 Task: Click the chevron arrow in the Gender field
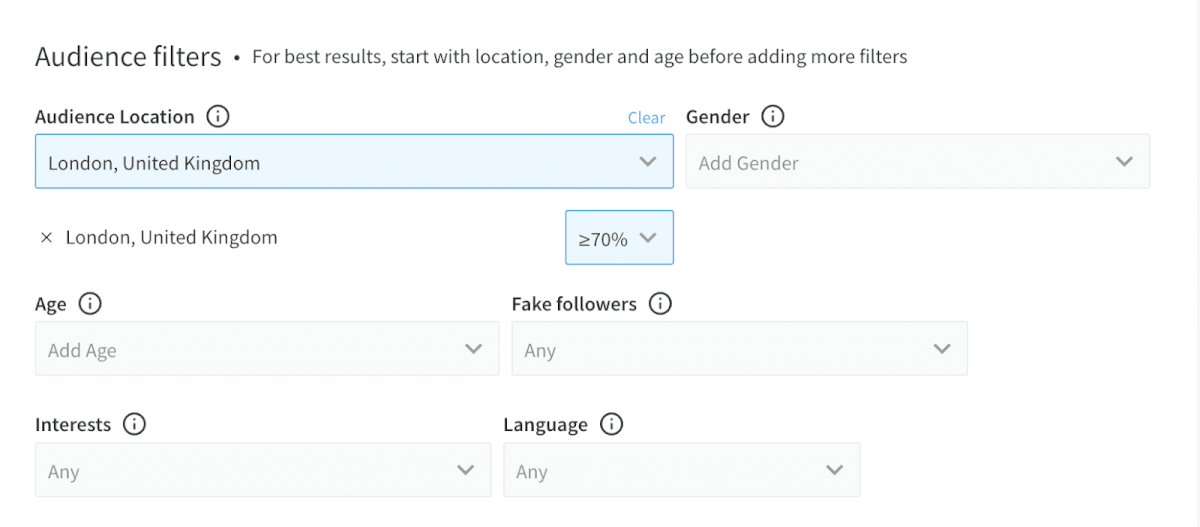[1124, 162]
